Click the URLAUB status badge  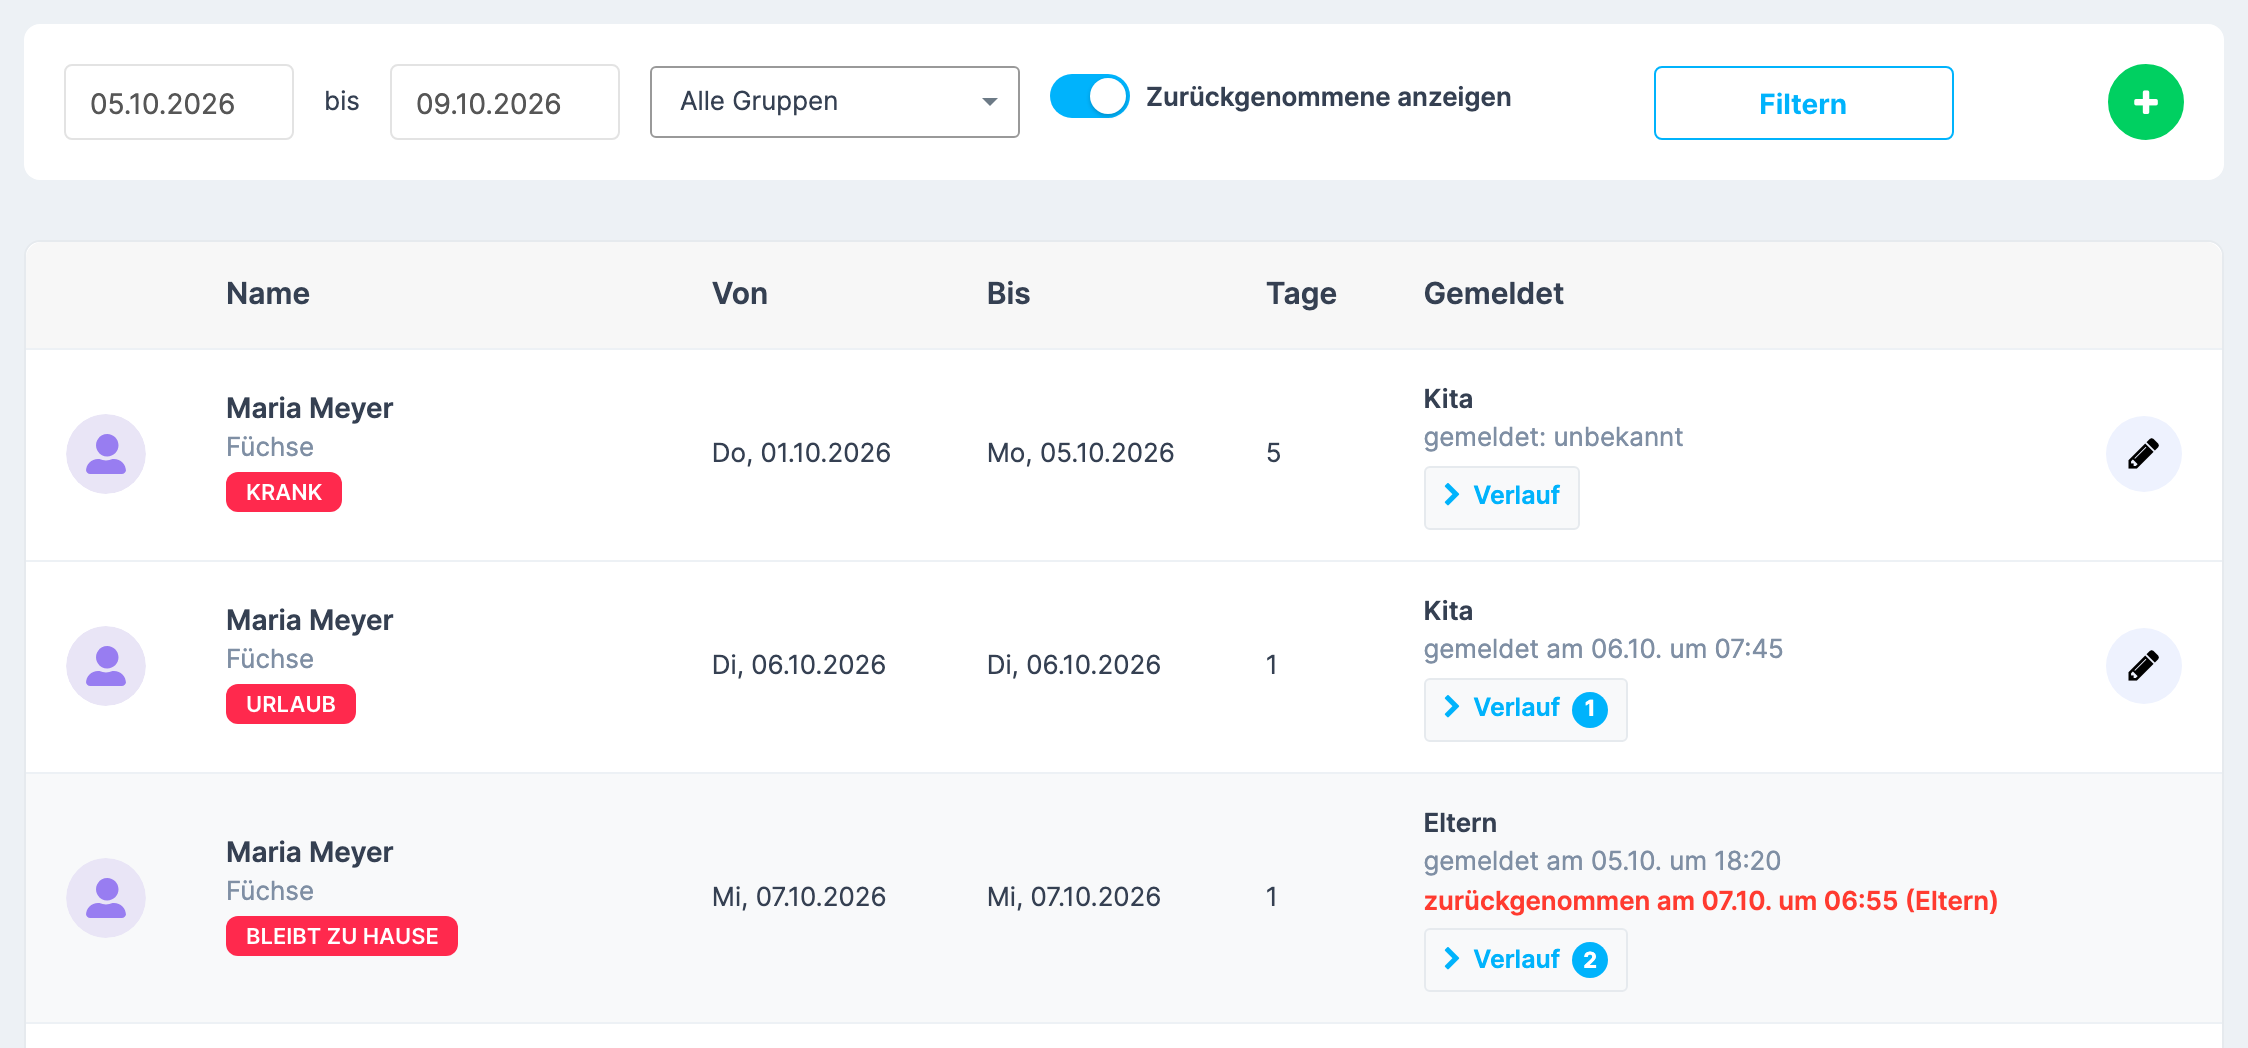tap(291, 704)
